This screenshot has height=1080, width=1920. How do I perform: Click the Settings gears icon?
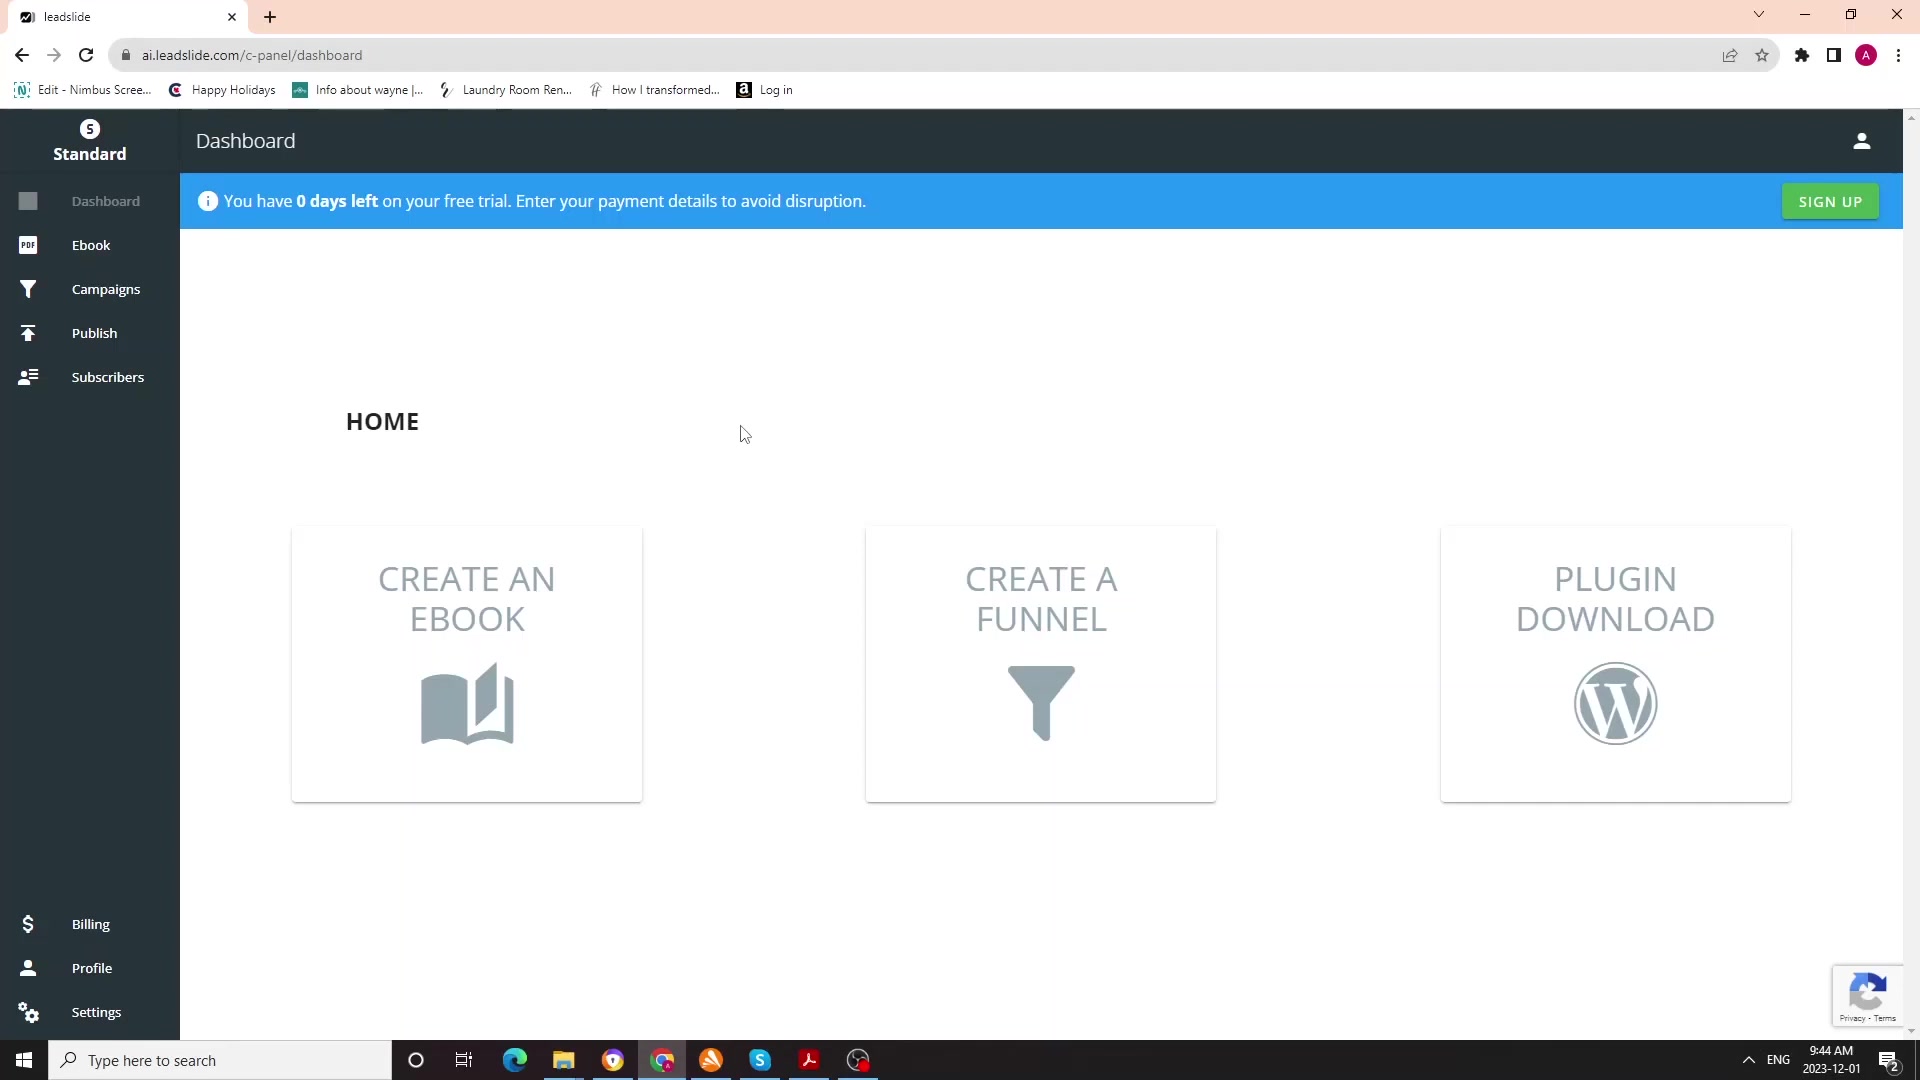point(28,1012)
